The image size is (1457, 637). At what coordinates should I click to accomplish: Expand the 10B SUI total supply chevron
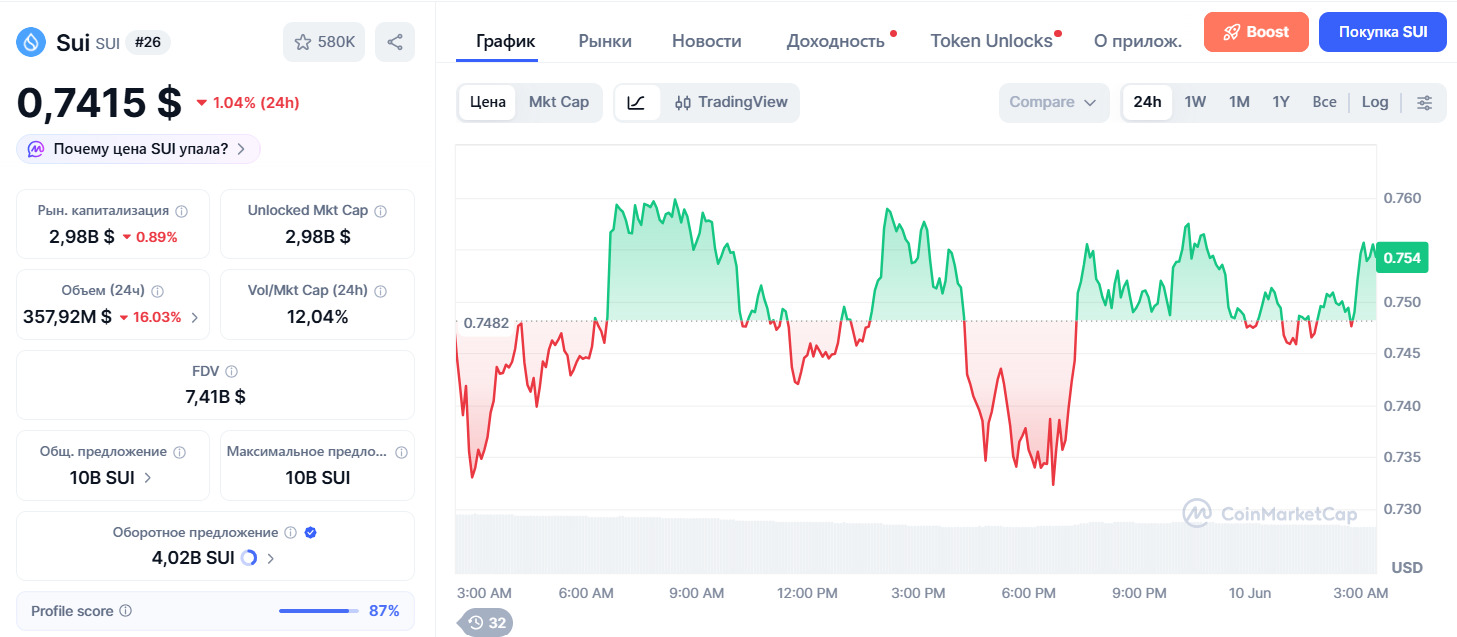[x=148, y=477]
